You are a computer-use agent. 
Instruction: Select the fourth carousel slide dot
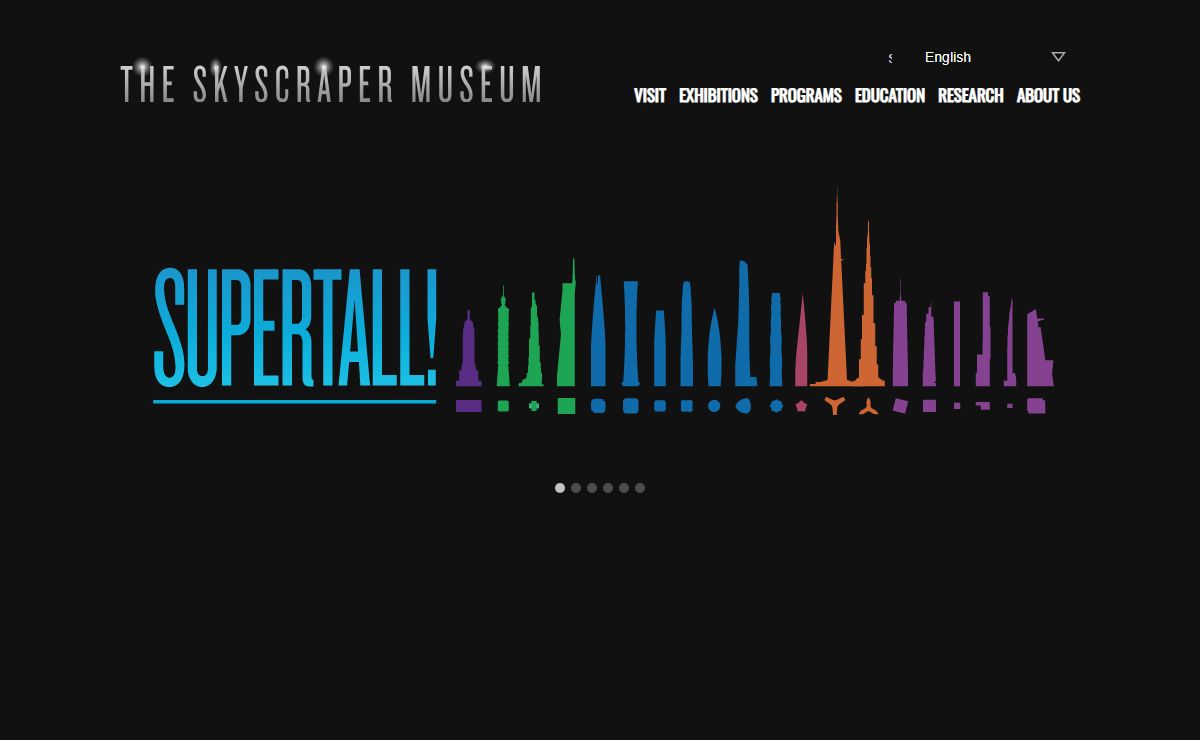pos(608,488)
